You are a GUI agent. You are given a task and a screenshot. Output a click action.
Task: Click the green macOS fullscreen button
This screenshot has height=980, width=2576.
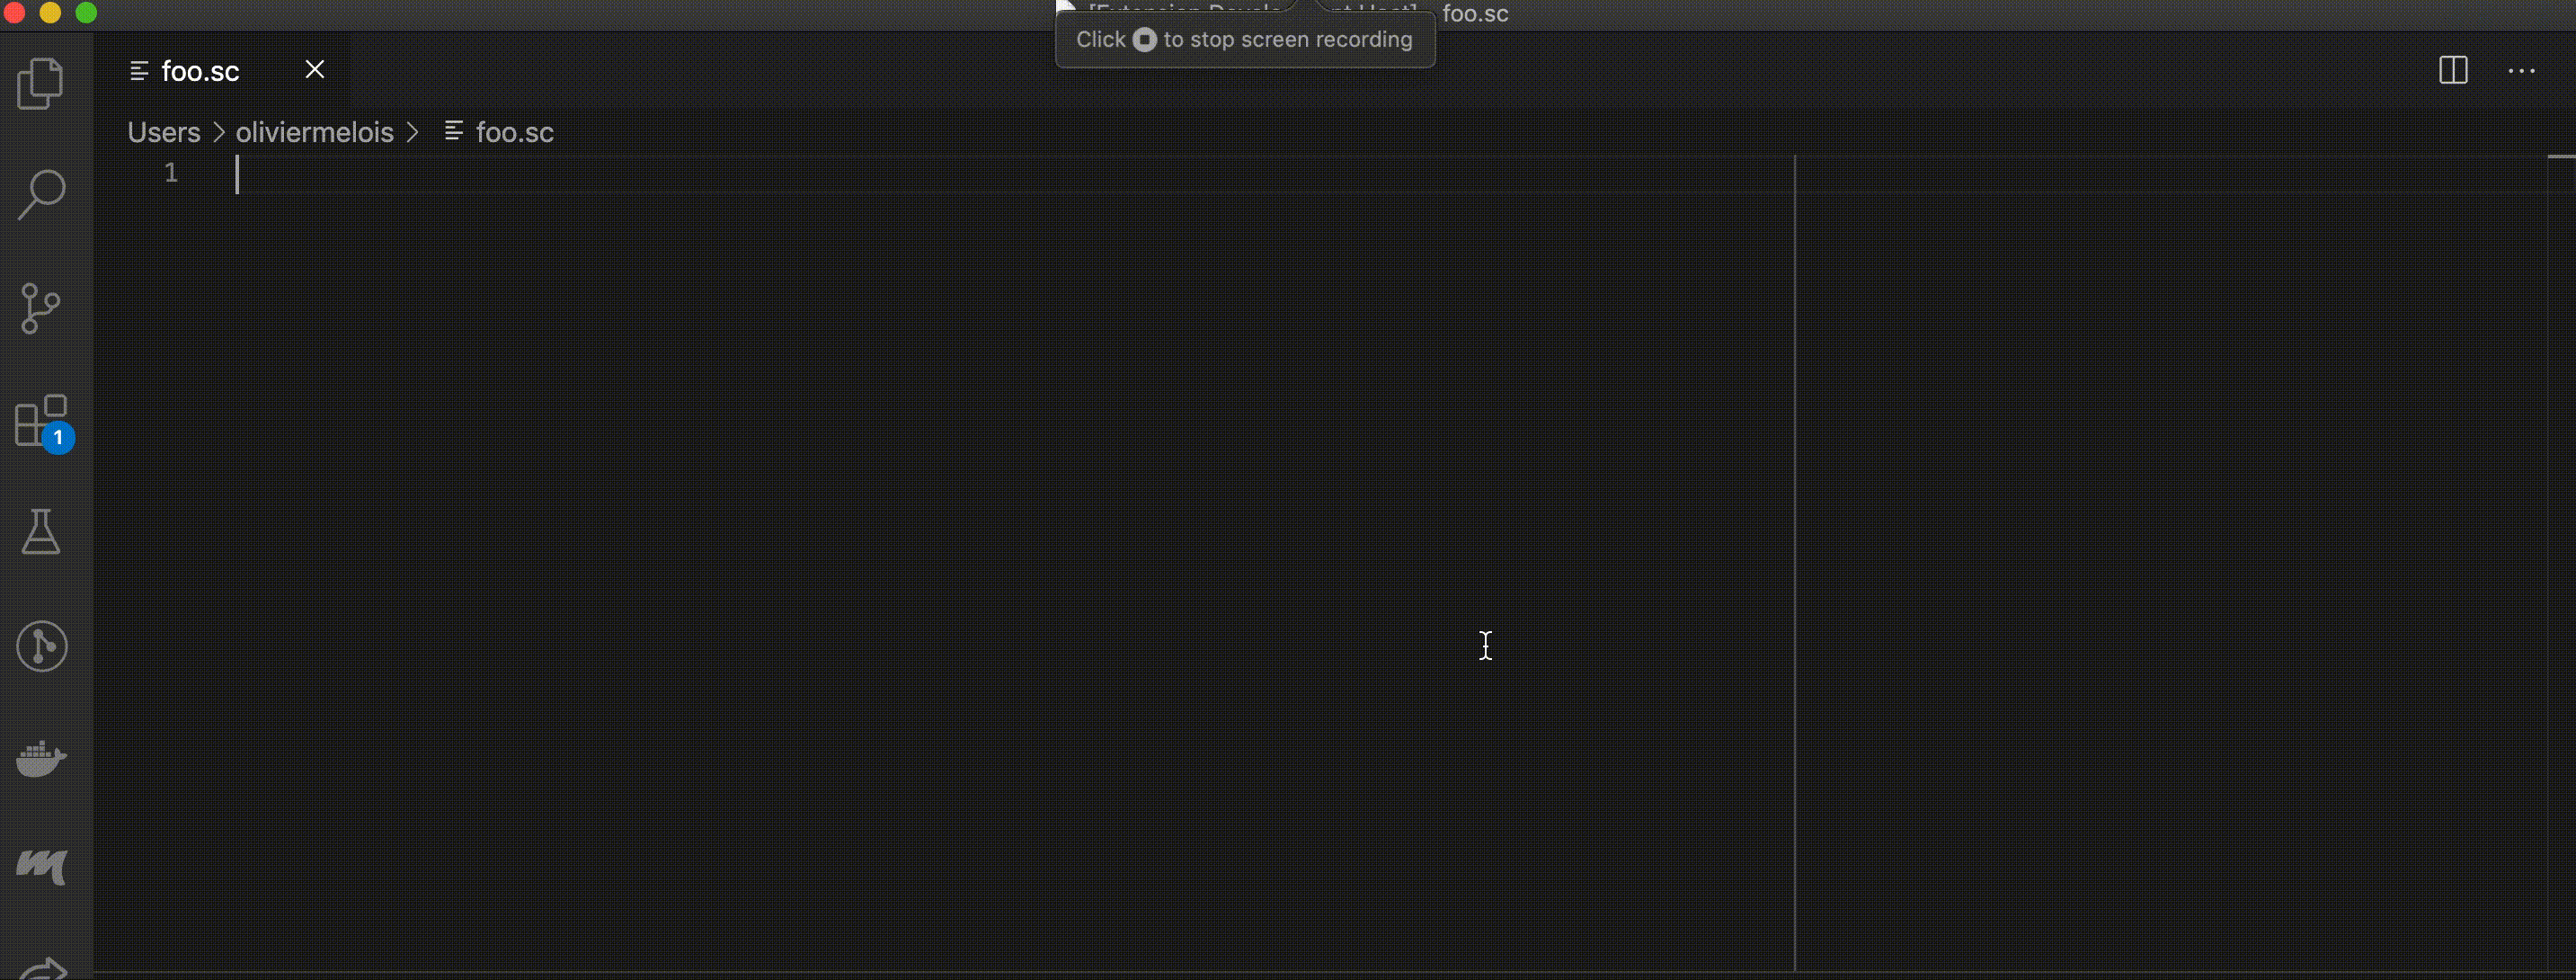click(87, 12)
